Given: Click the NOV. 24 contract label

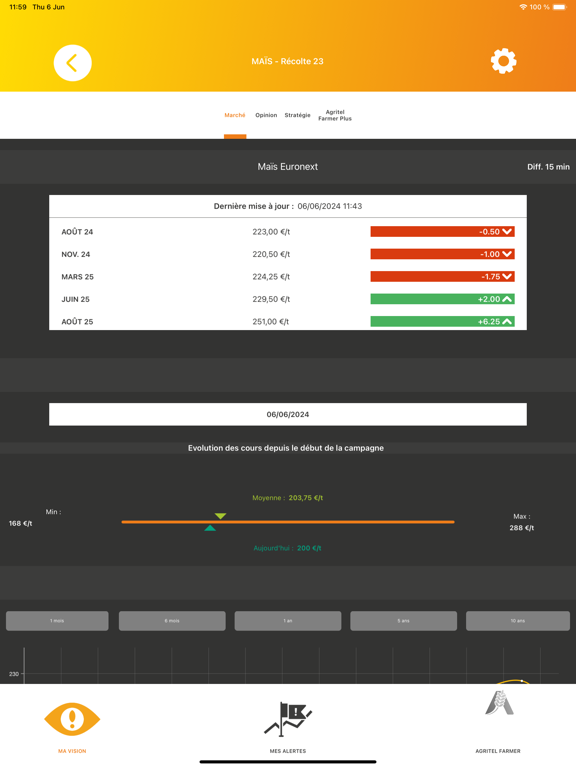Looking at the screenshot, I should click(75, 254).
